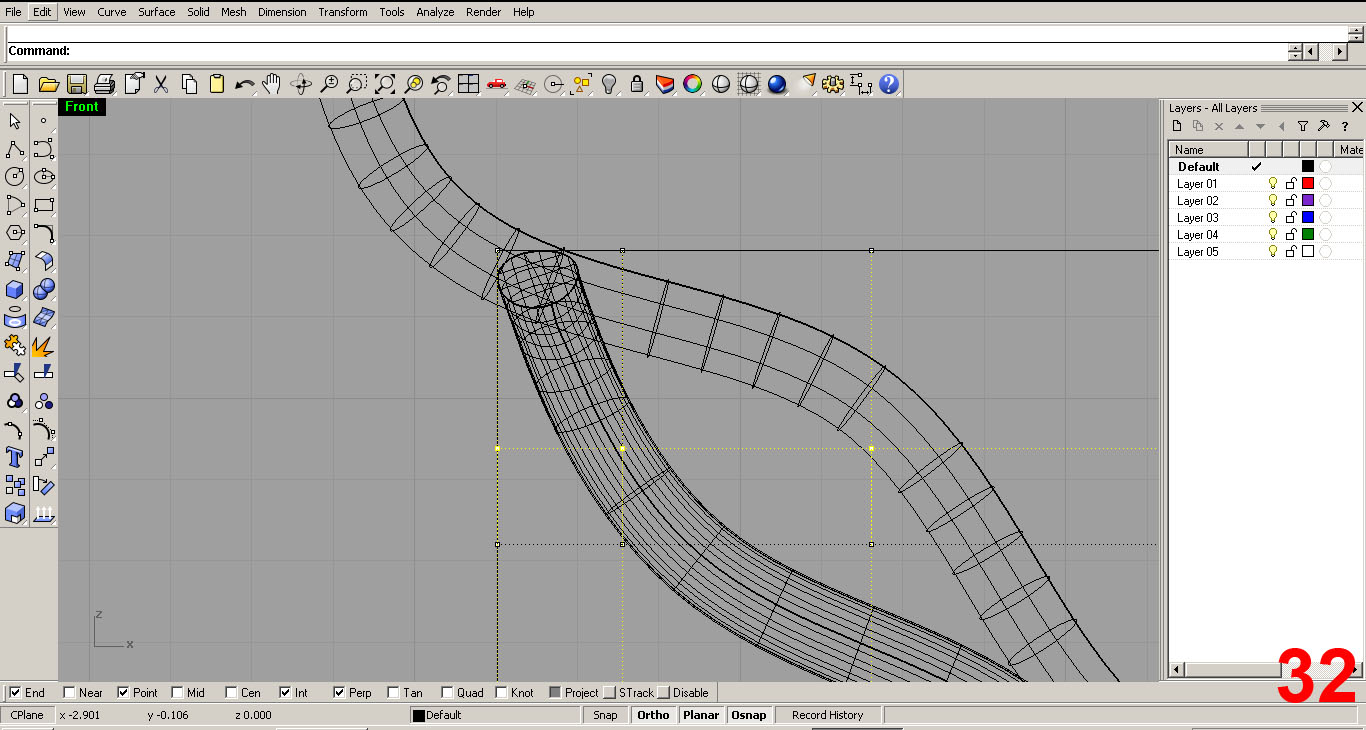
Task: Click the Fillet Curves icon
Action: click(43, 233)
